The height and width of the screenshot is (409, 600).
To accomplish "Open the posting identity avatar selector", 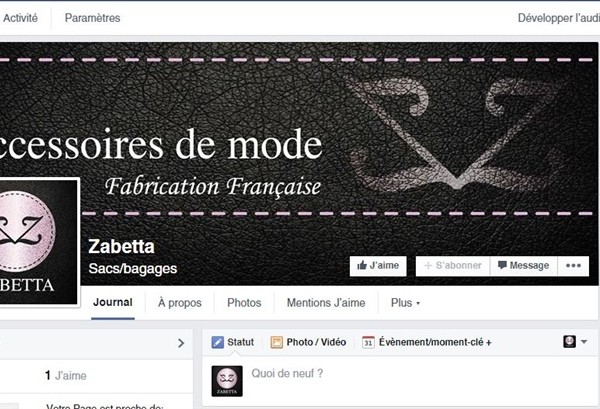I will (x=569, y=341).
